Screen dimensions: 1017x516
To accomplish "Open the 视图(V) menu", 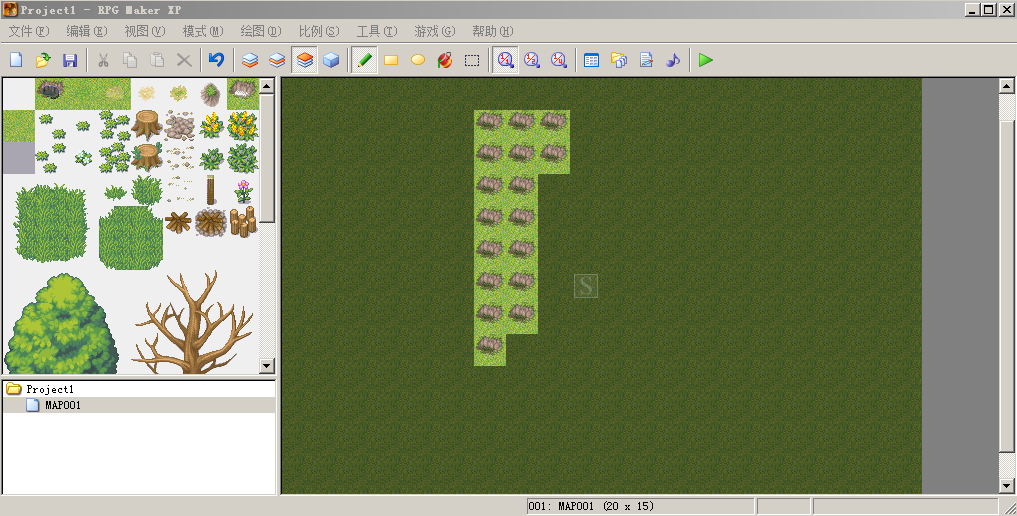I will click(x=145, y=31).
